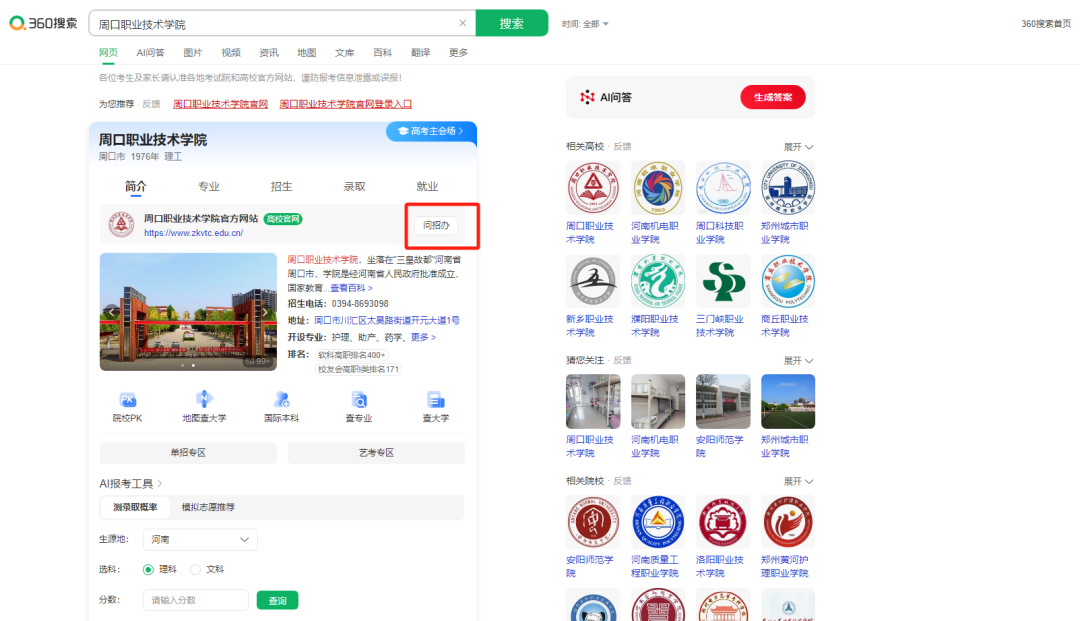
Task: Switch to 模拟志愿推荐 toggle tab
Action: point(207,507)
